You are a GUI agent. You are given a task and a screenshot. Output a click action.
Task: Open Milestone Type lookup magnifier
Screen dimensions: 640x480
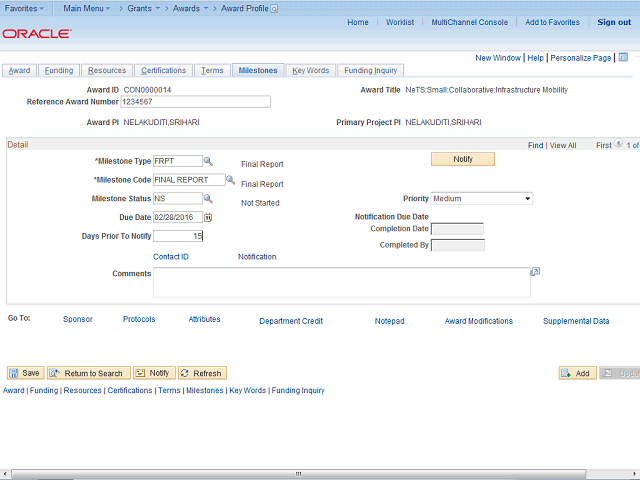coord(208,161)
